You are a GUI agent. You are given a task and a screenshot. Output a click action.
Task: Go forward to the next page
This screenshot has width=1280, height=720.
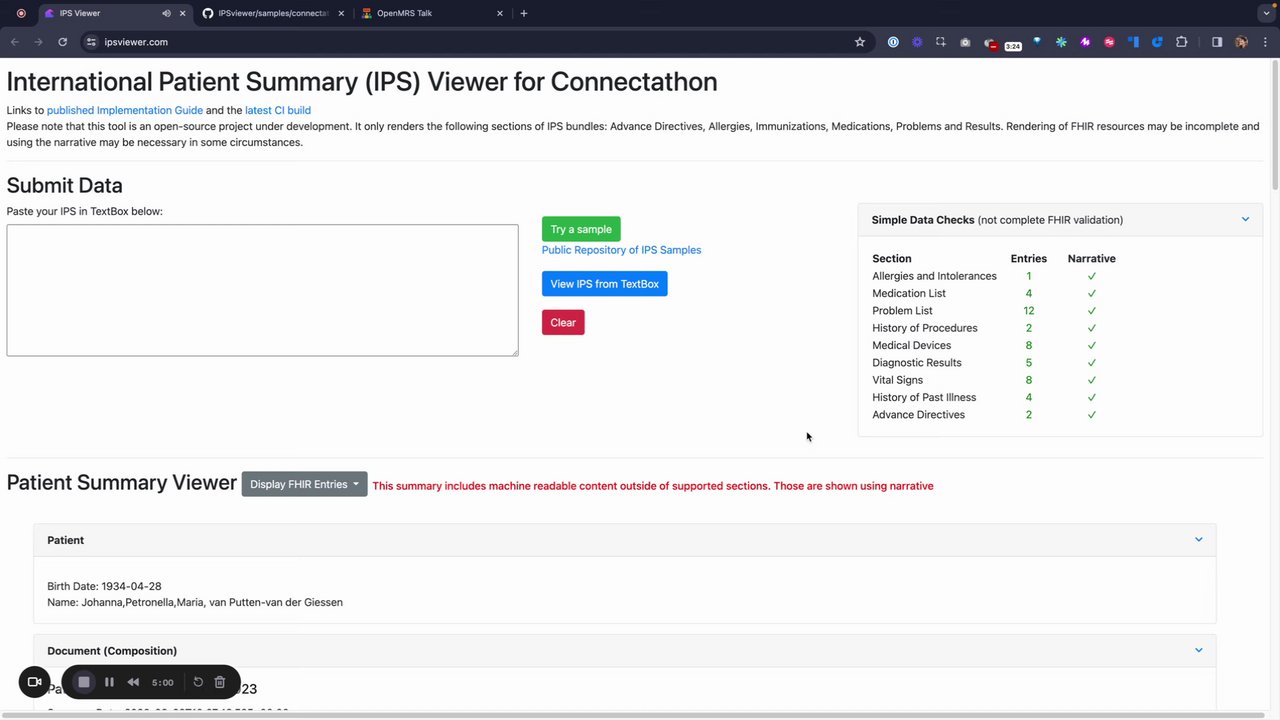pos(38,42)
